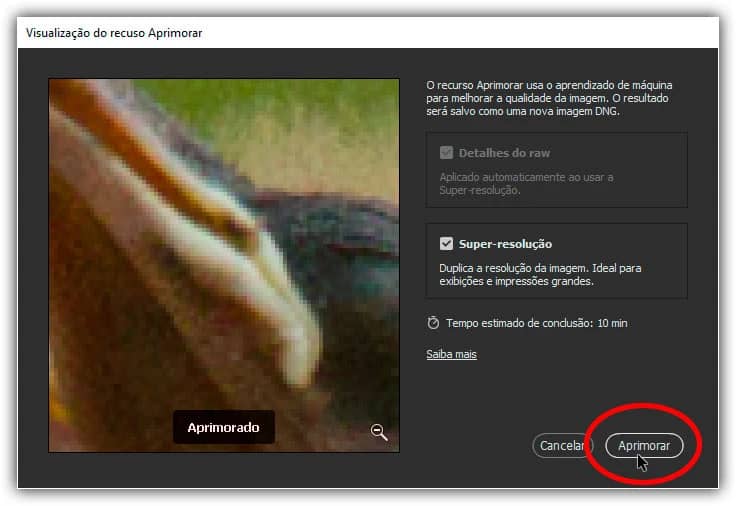Screen dimensions: 736x506
Task: Click the 'Aplicado automaticamente ao usar a Super-resolução' text
Action: [526, 184]
